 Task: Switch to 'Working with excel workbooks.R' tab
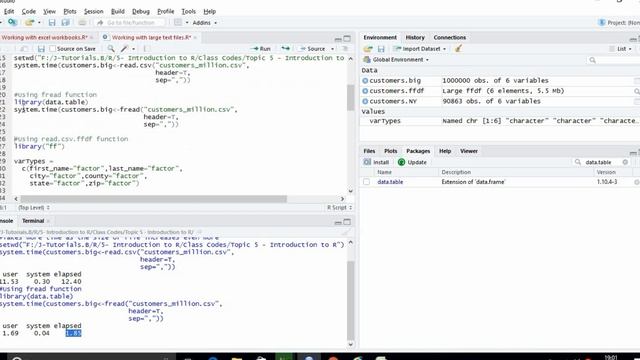coord(44,38)
